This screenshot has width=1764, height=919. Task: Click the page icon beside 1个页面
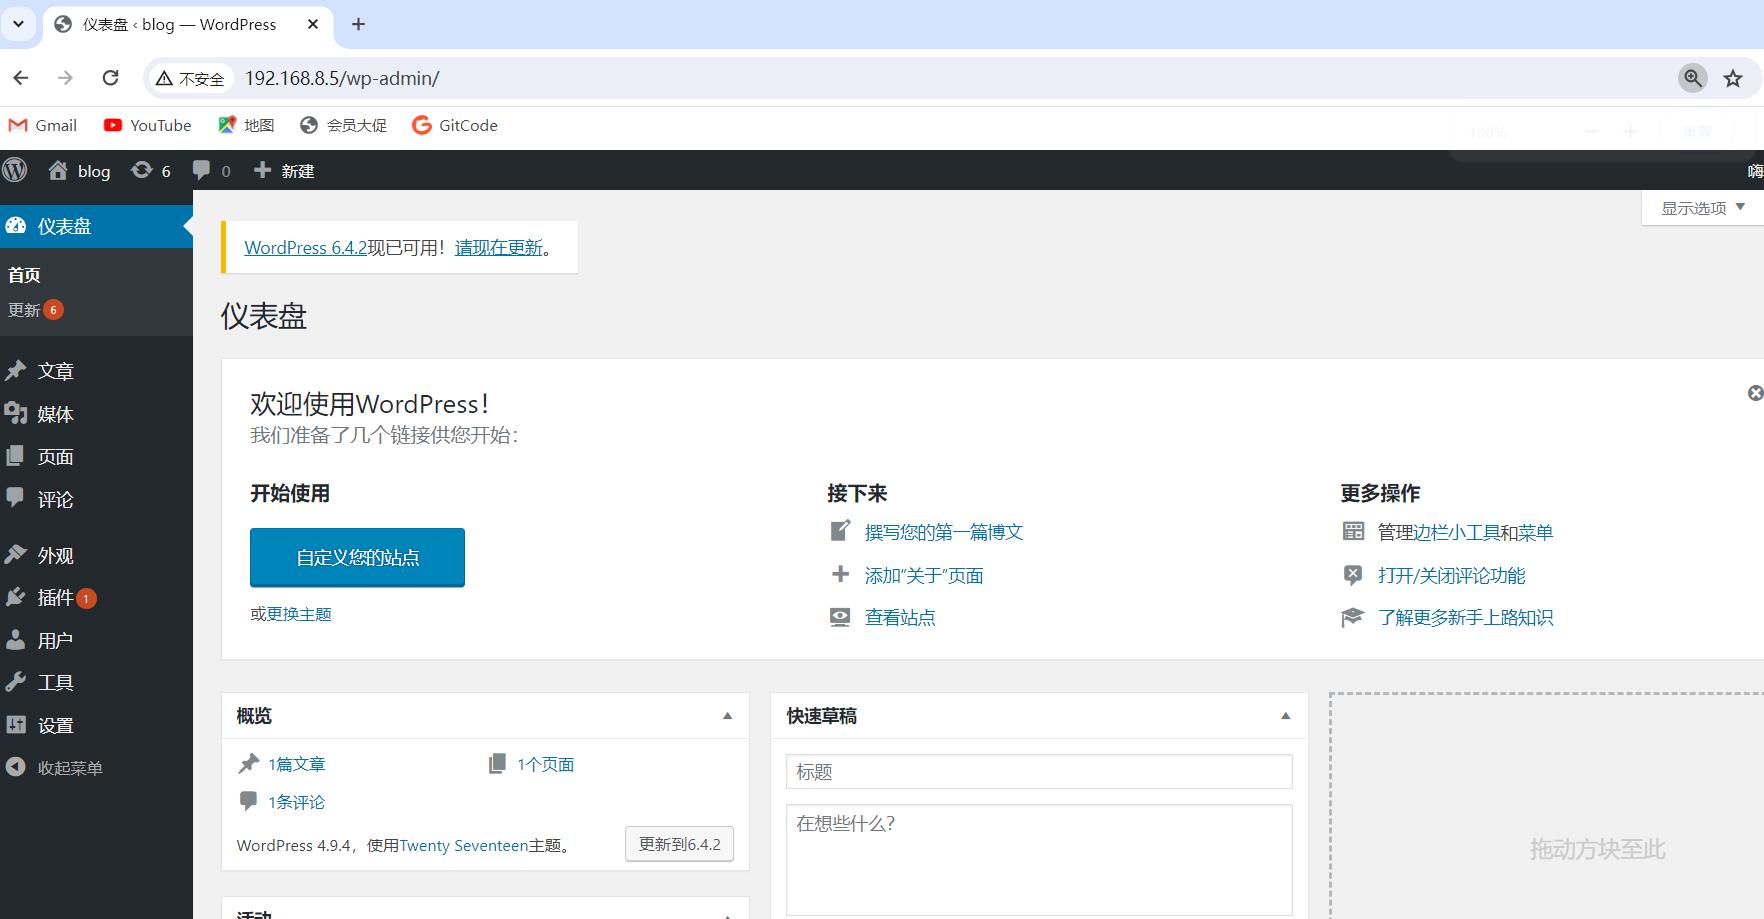point(497,764)
